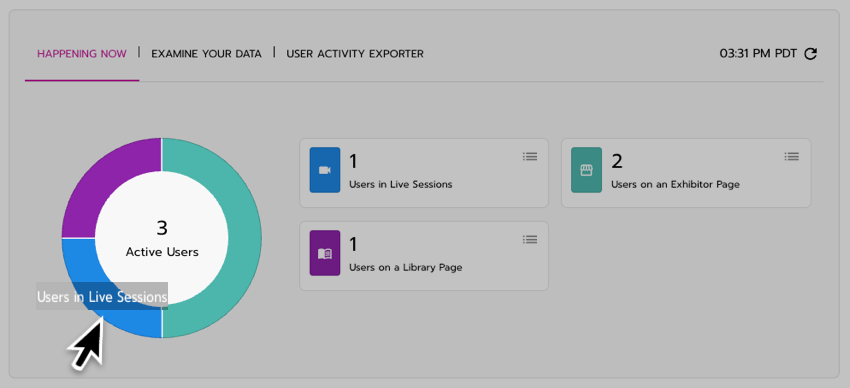Click the 03:31 PM PDT timestamp

pos(758,54)
